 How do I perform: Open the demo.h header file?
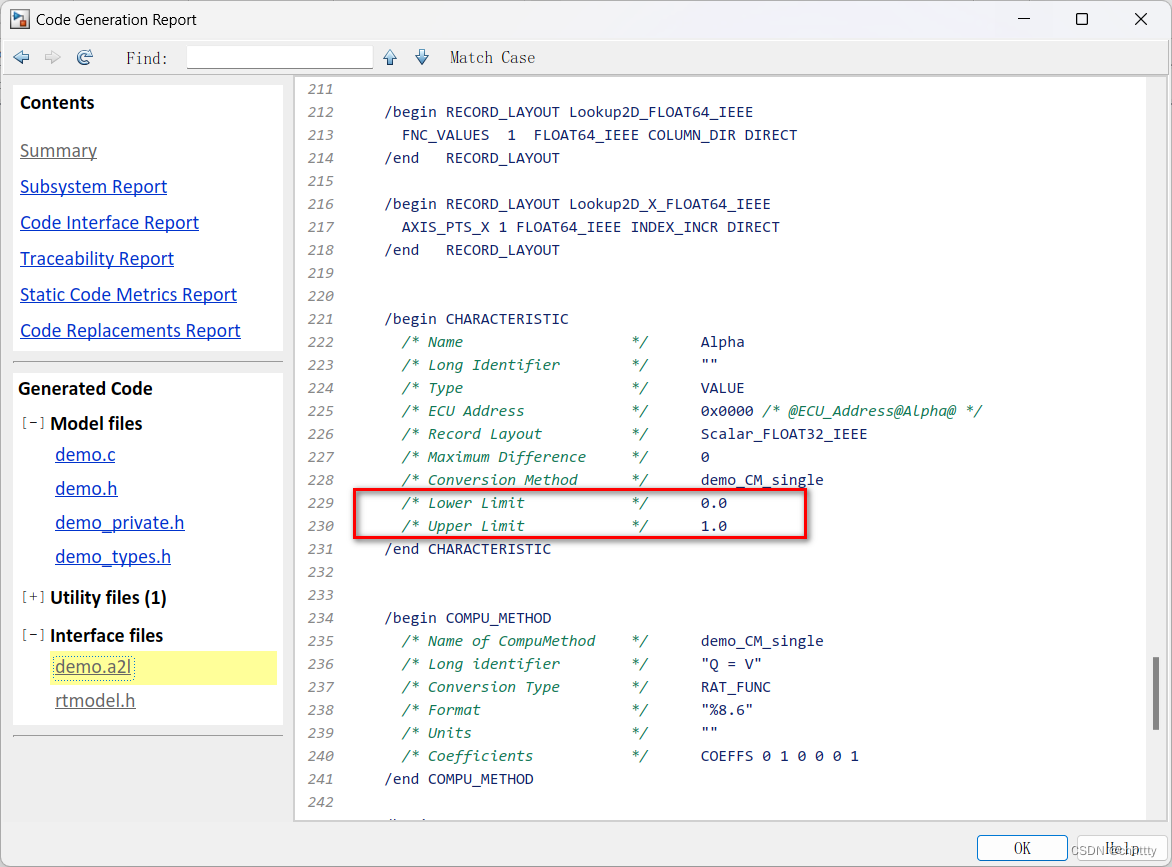tap(86, 489)
